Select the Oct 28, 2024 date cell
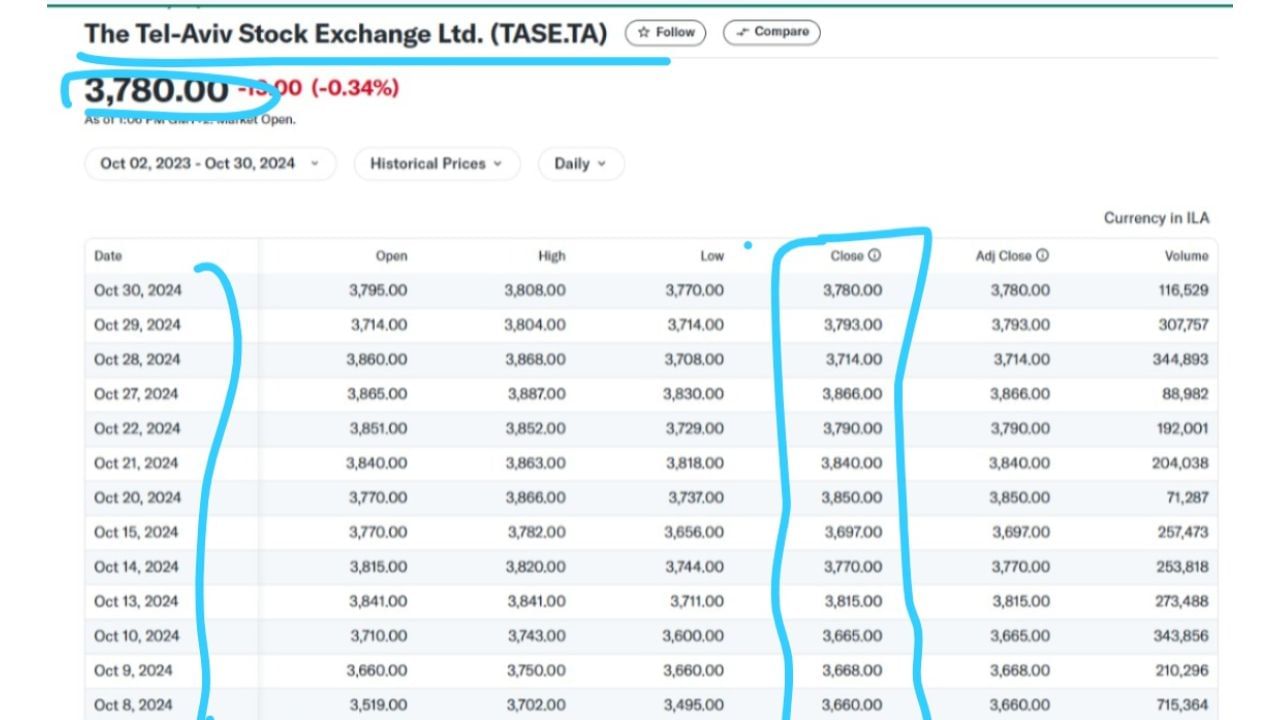 pyautogui.click(x=137, y=360)
